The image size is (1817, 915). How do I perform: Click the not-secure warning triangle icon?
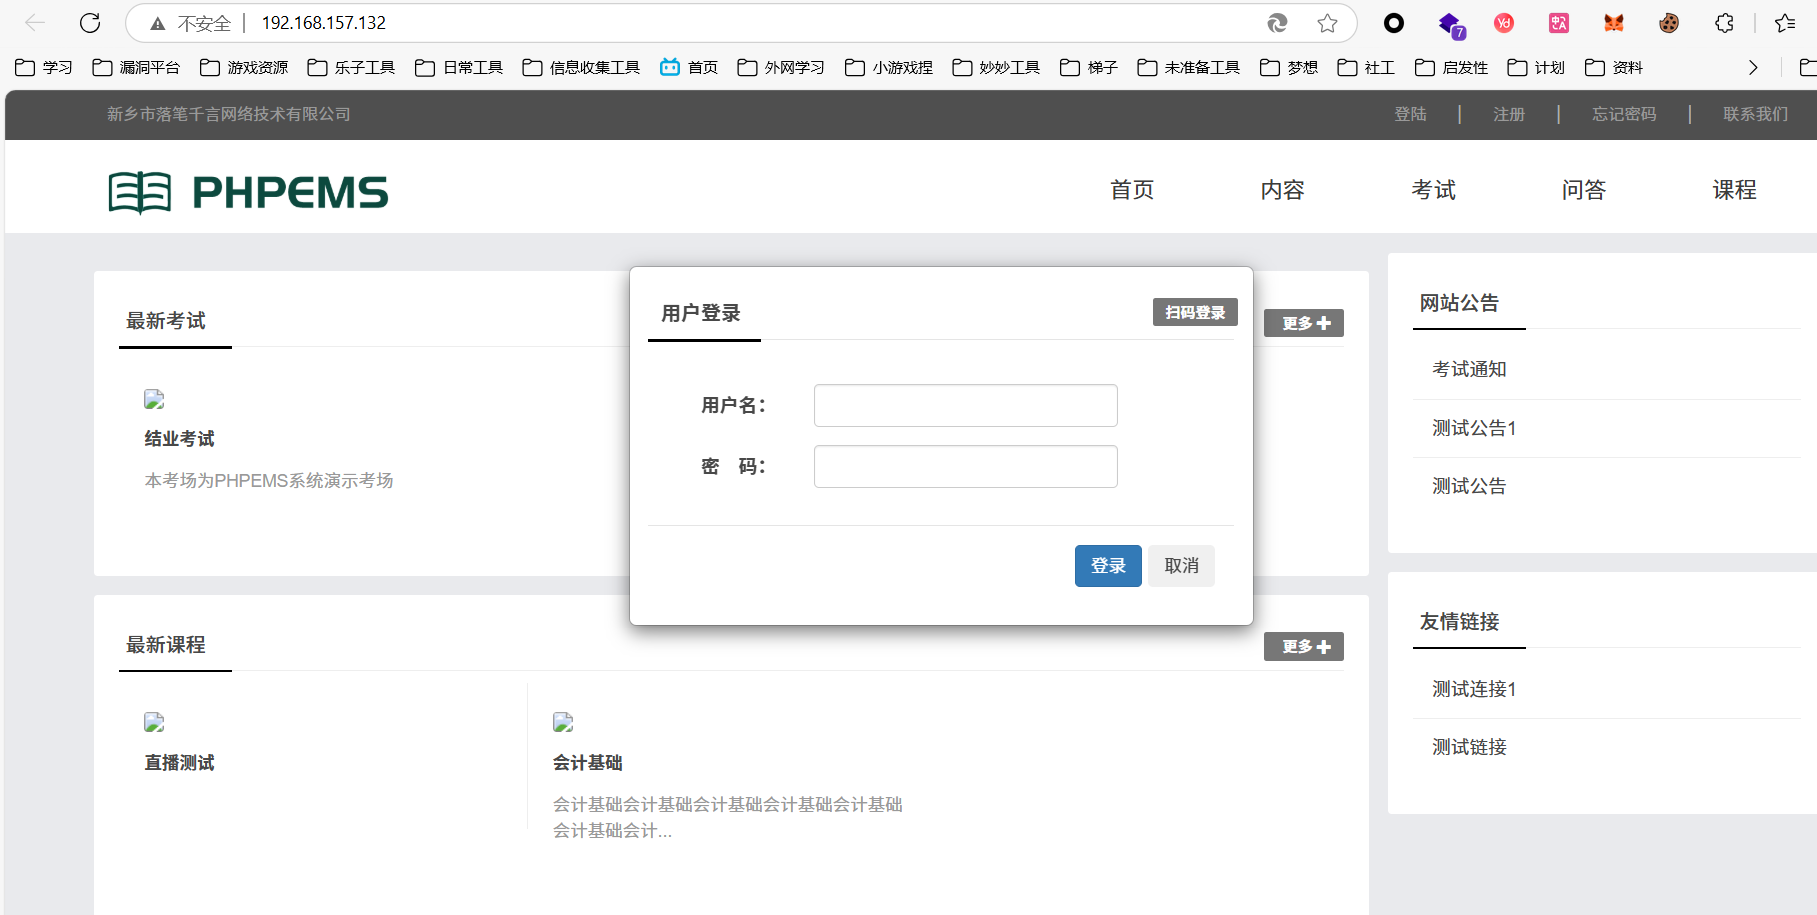157,23
